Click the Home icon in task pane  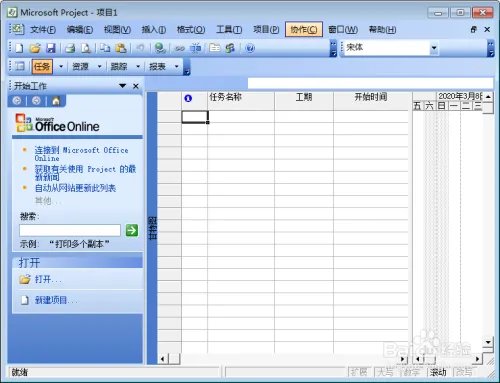[56, 100]
